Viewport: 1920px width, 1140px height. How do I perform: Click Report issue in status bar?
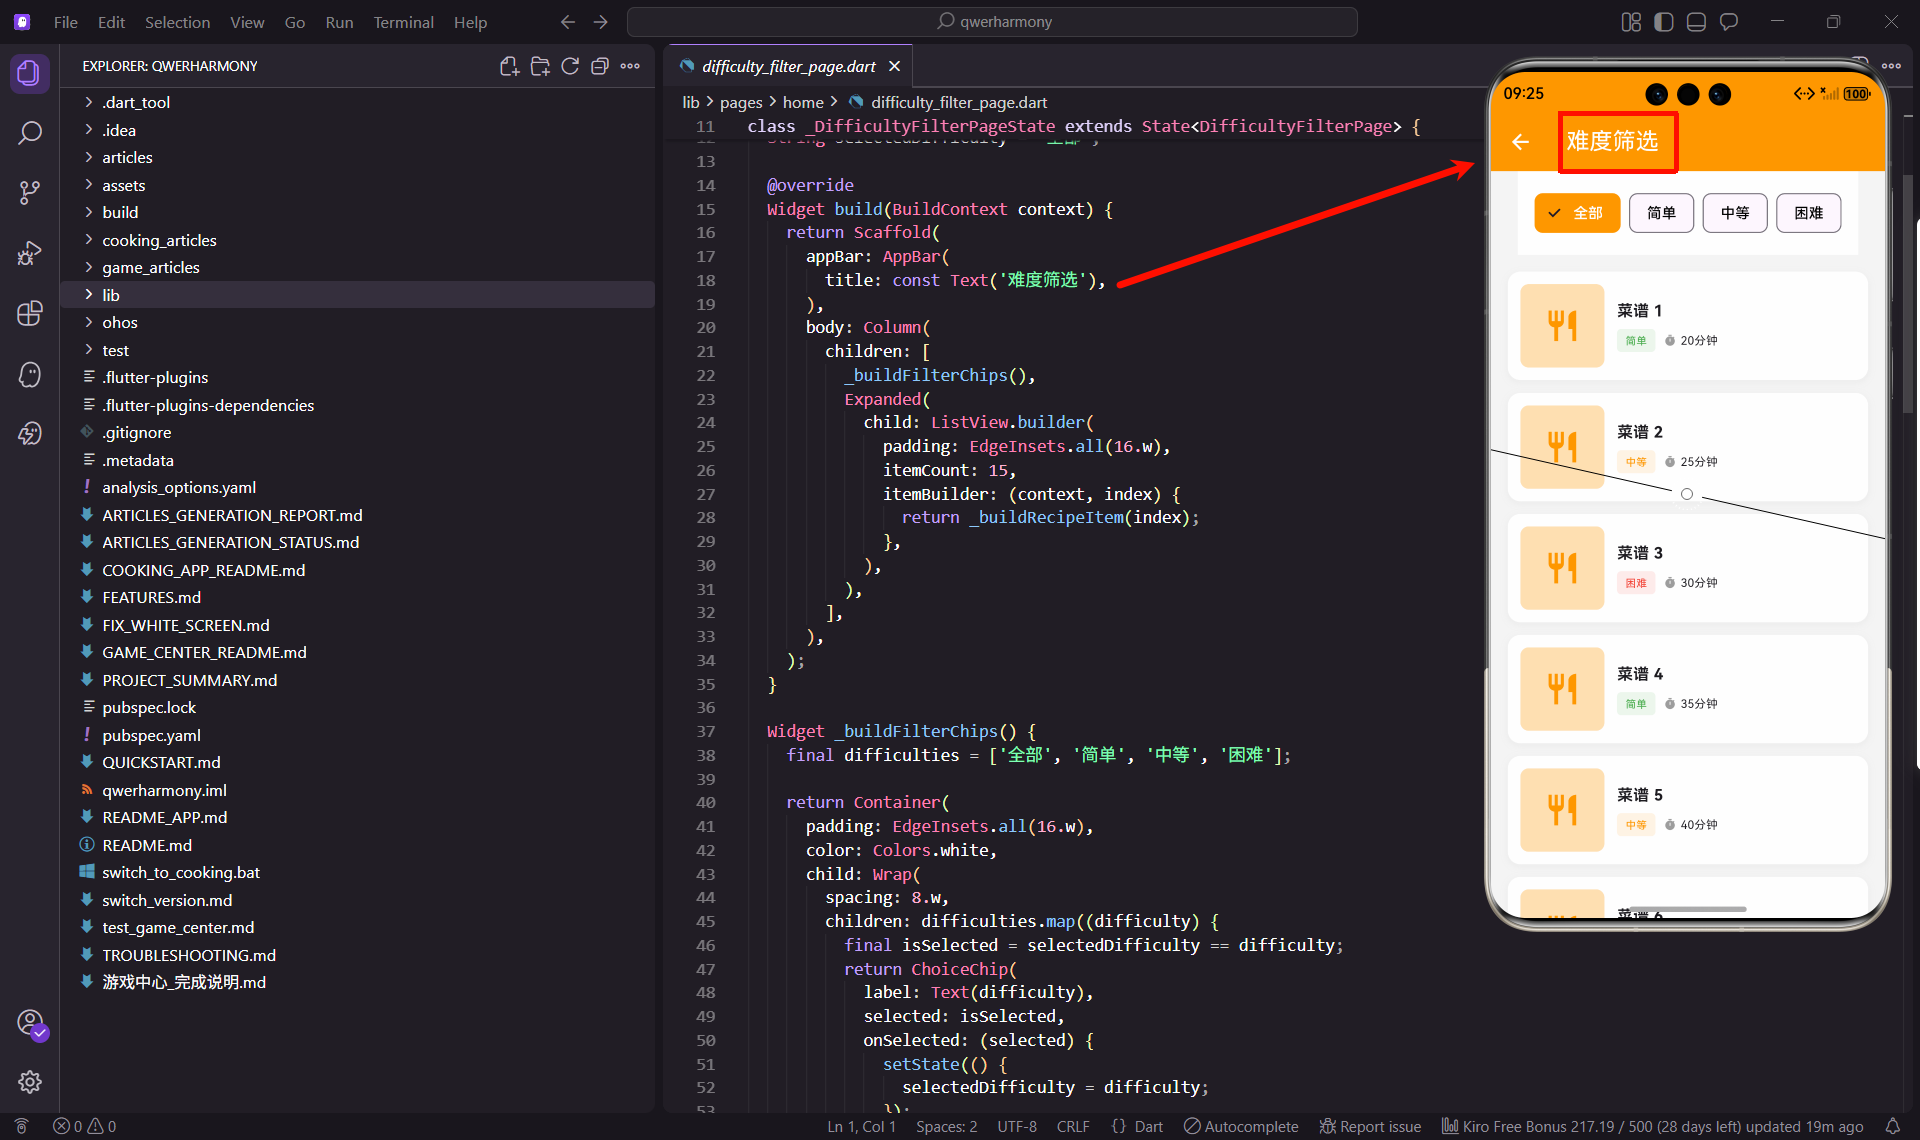(1370, 1126)
